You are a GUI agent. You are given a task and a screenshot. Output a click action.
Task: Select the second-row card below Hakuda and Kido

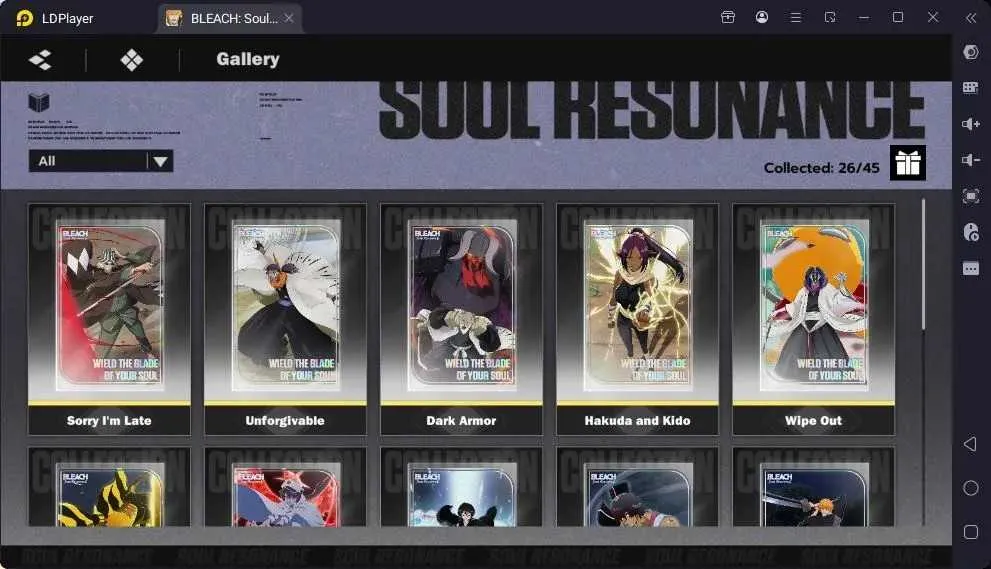(637, 487)
